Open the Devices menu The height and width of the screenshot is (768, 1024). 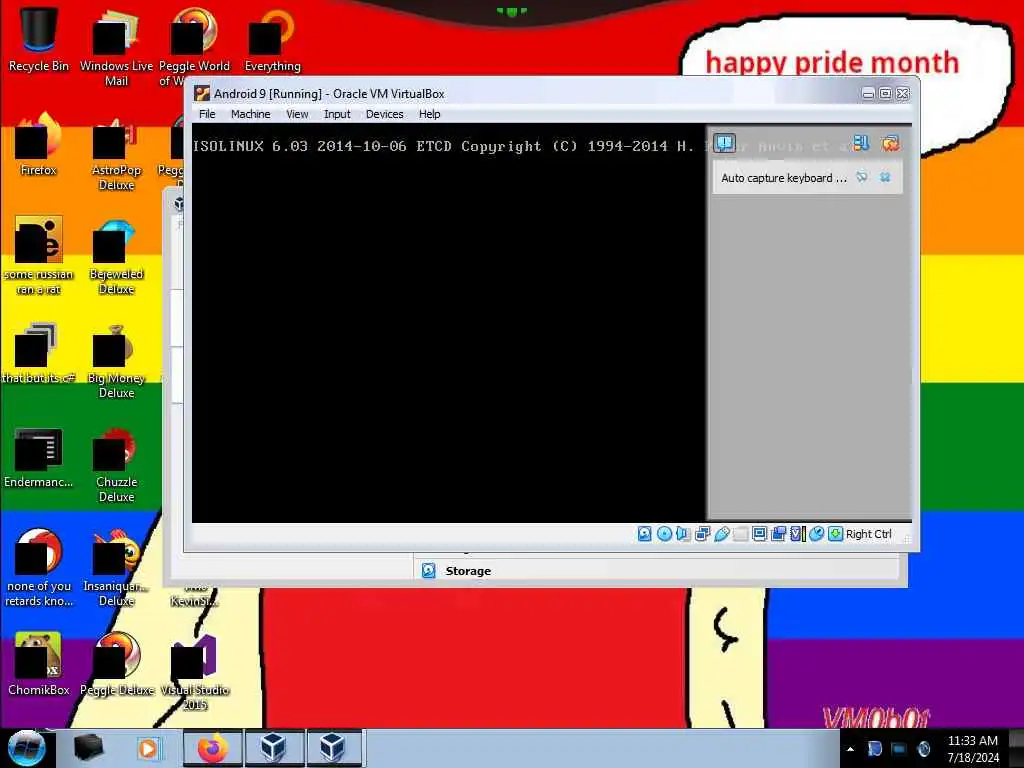click(384, 114)
